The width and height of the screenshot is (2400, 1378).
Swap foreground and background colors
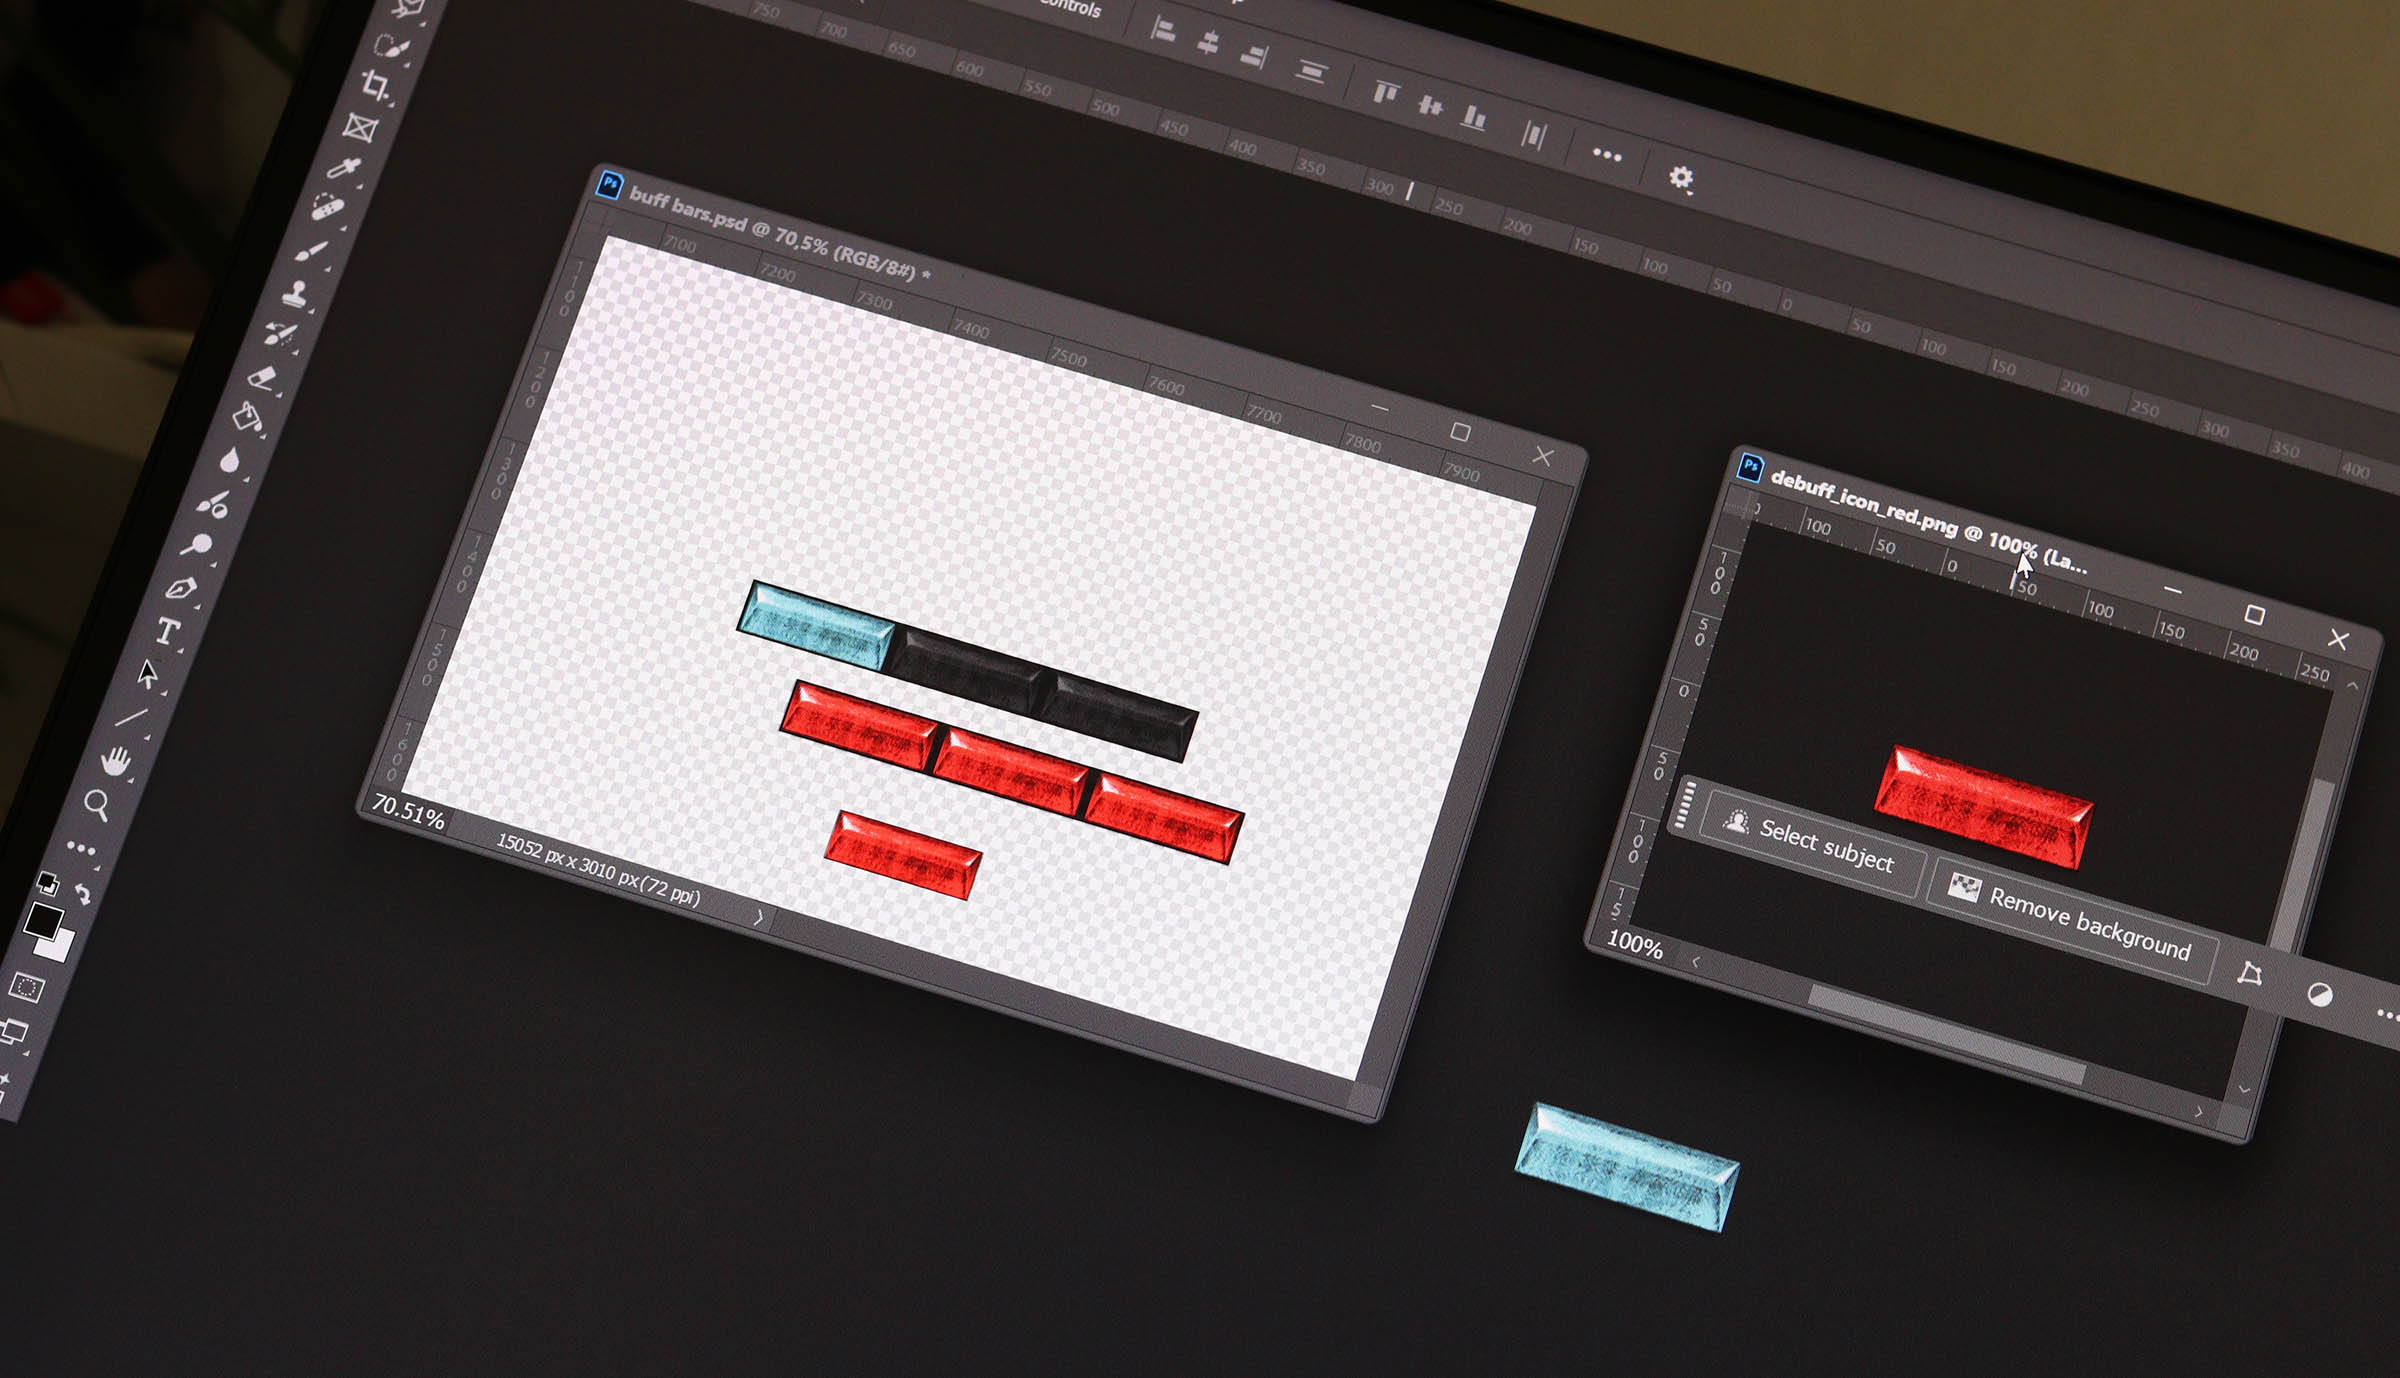pyautogui.click(x=83, y=894)
